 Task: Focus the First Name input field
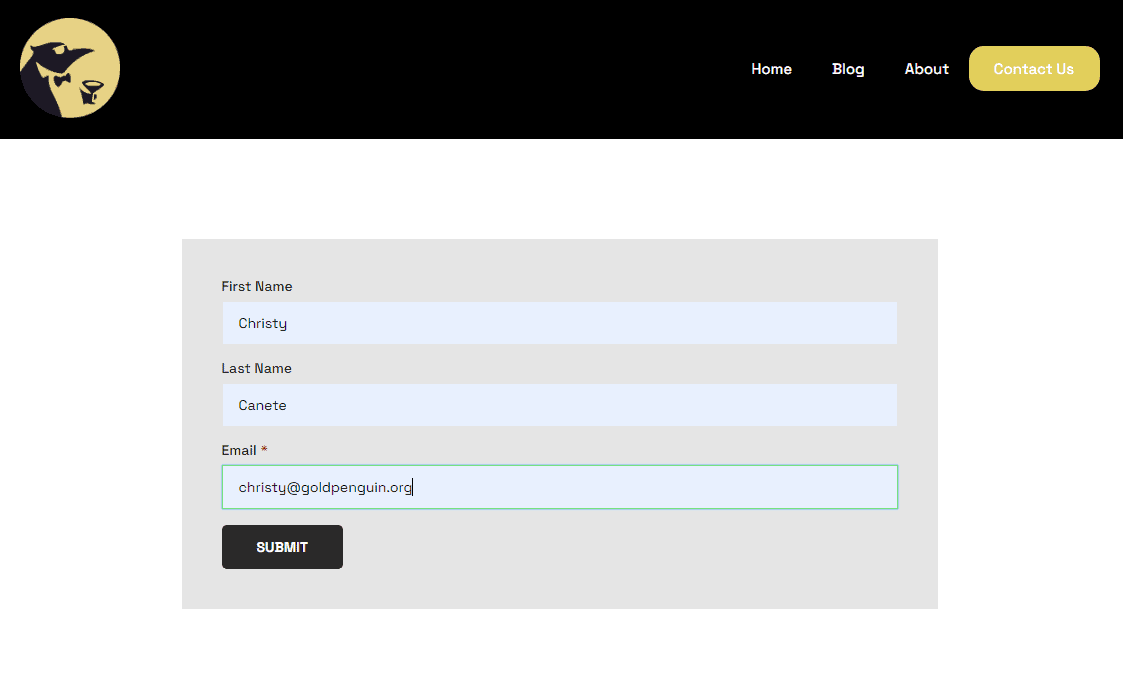coord(559,323)
